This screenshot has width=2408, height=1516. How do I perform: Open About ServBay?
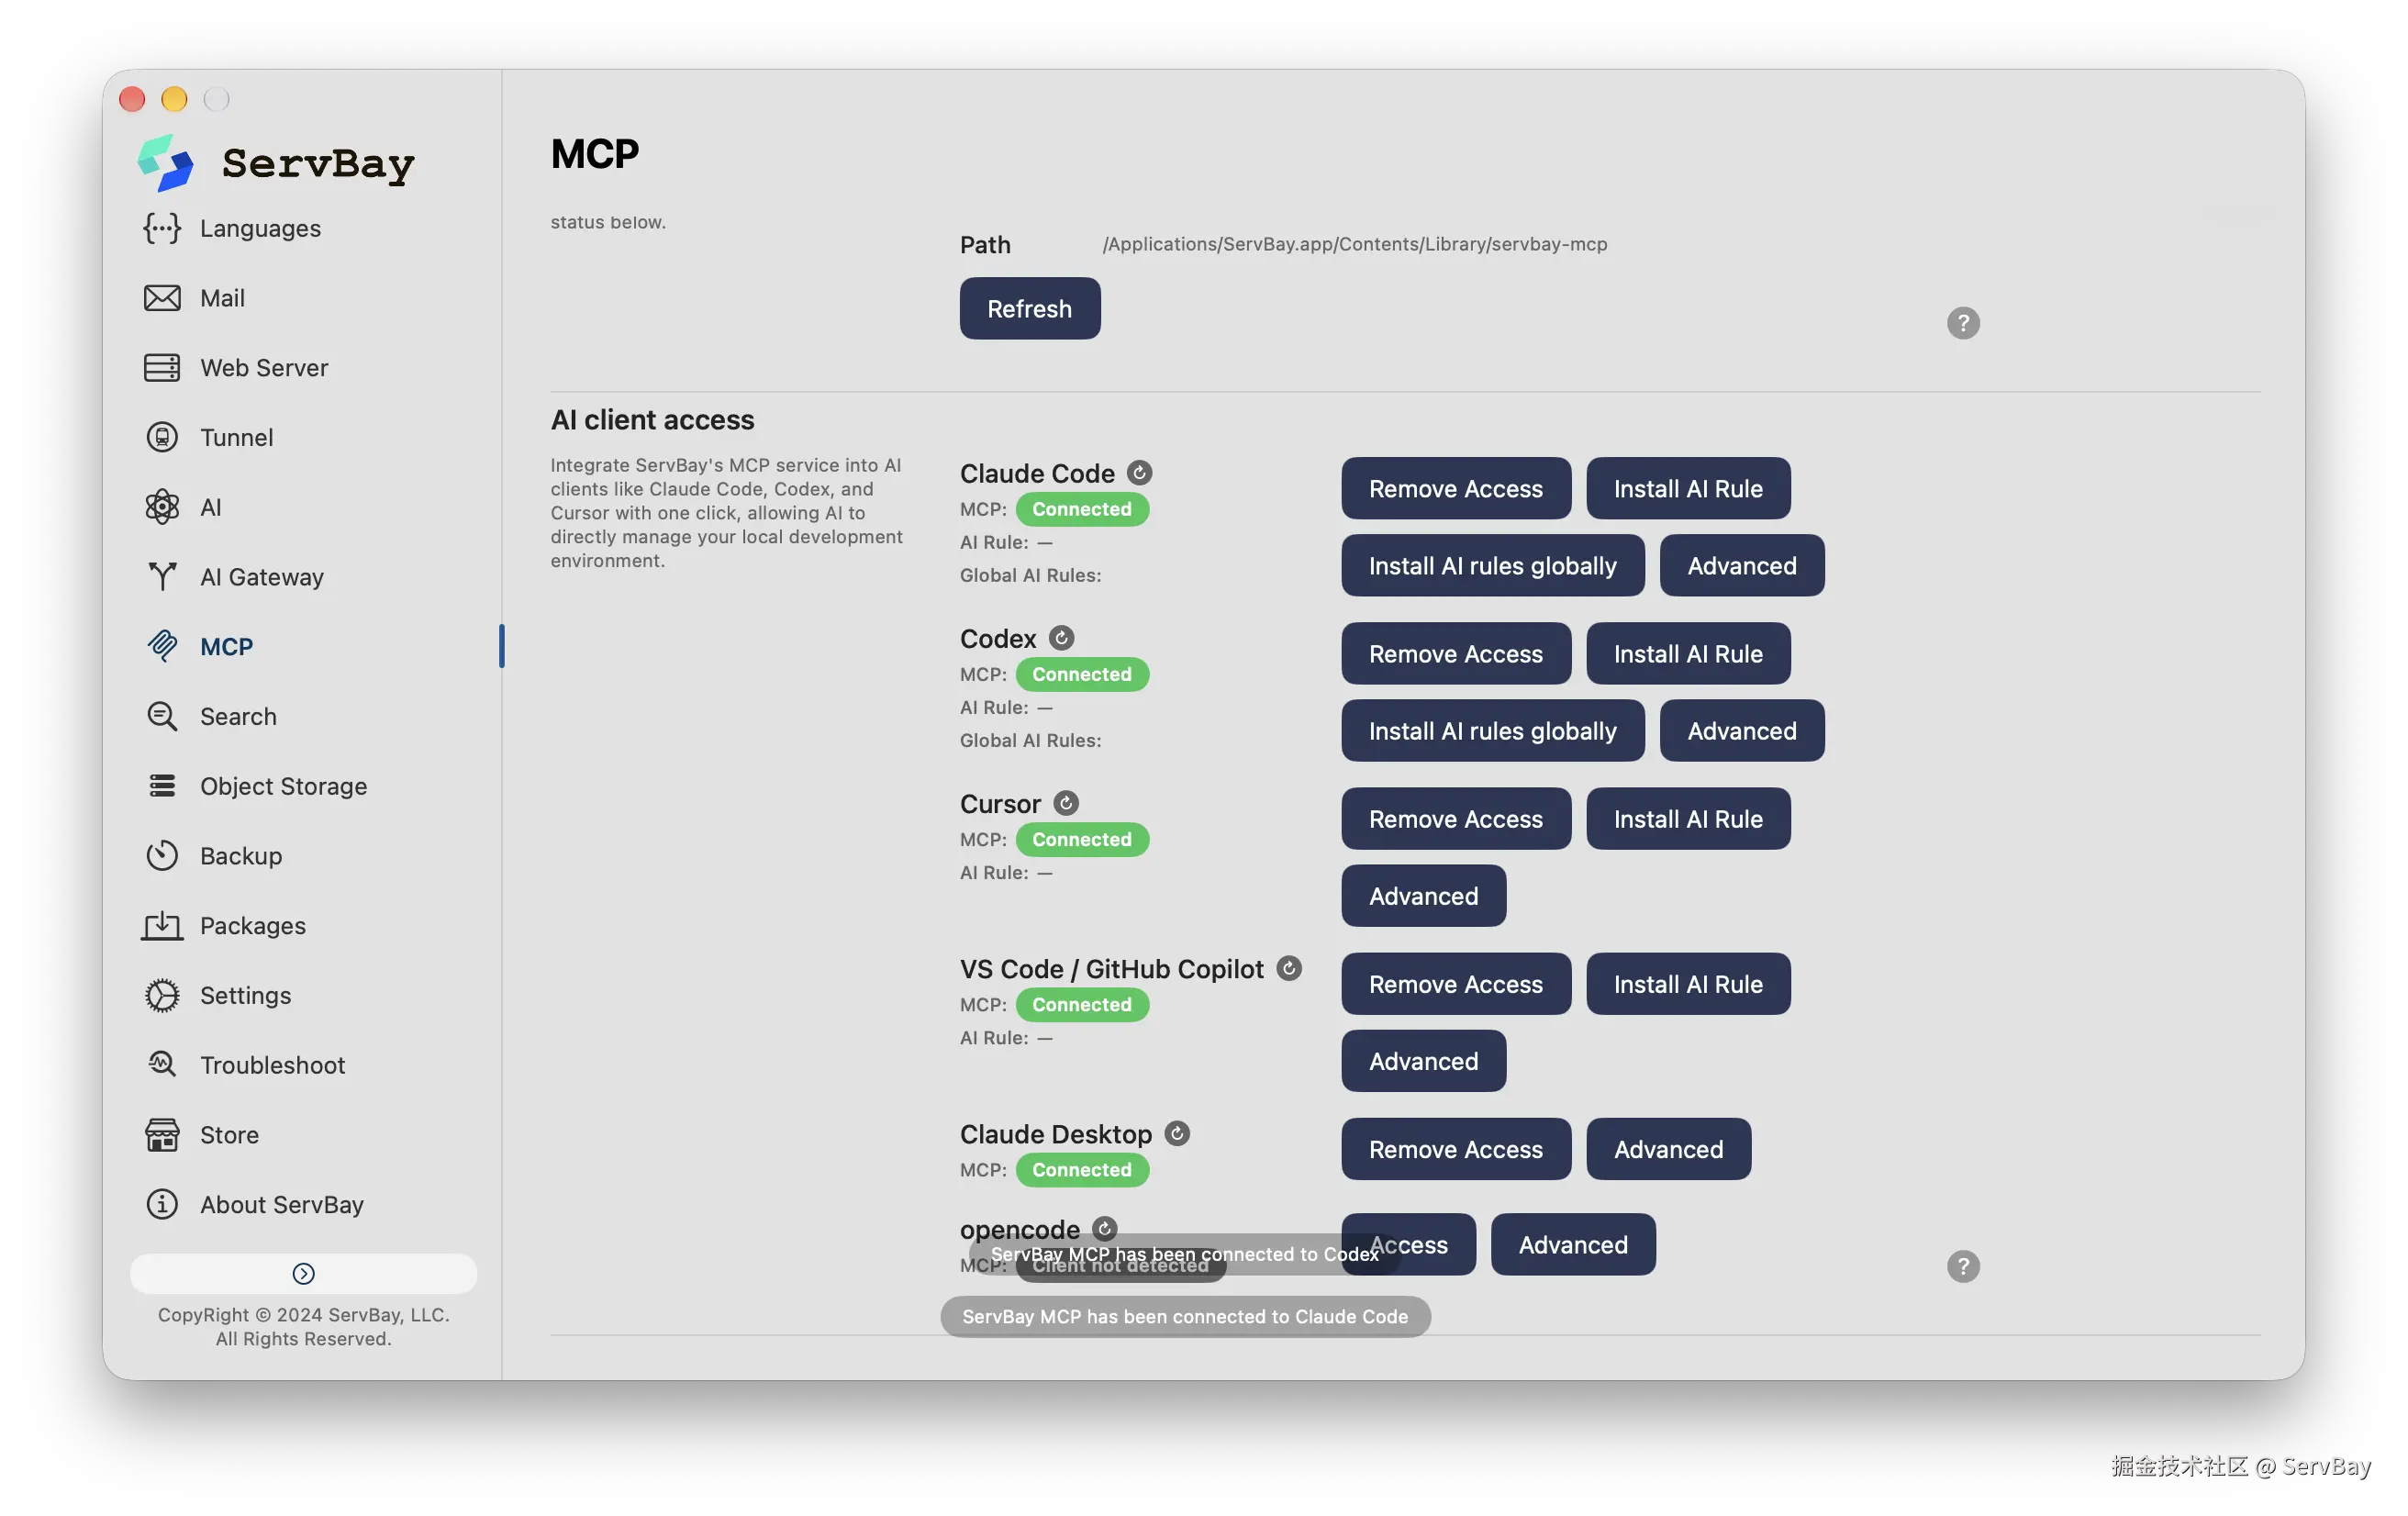(254, 1204)
